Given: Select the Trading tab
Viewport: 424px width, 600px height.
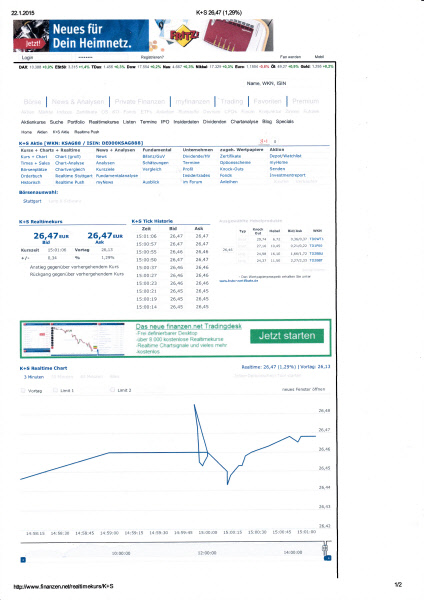Looking at the screenshot, I should click(x=232, y=101).
